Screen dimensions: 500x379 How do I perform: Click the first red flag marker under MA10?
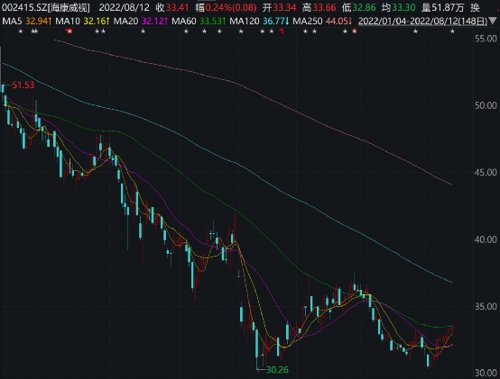click(x=69, y=31)
